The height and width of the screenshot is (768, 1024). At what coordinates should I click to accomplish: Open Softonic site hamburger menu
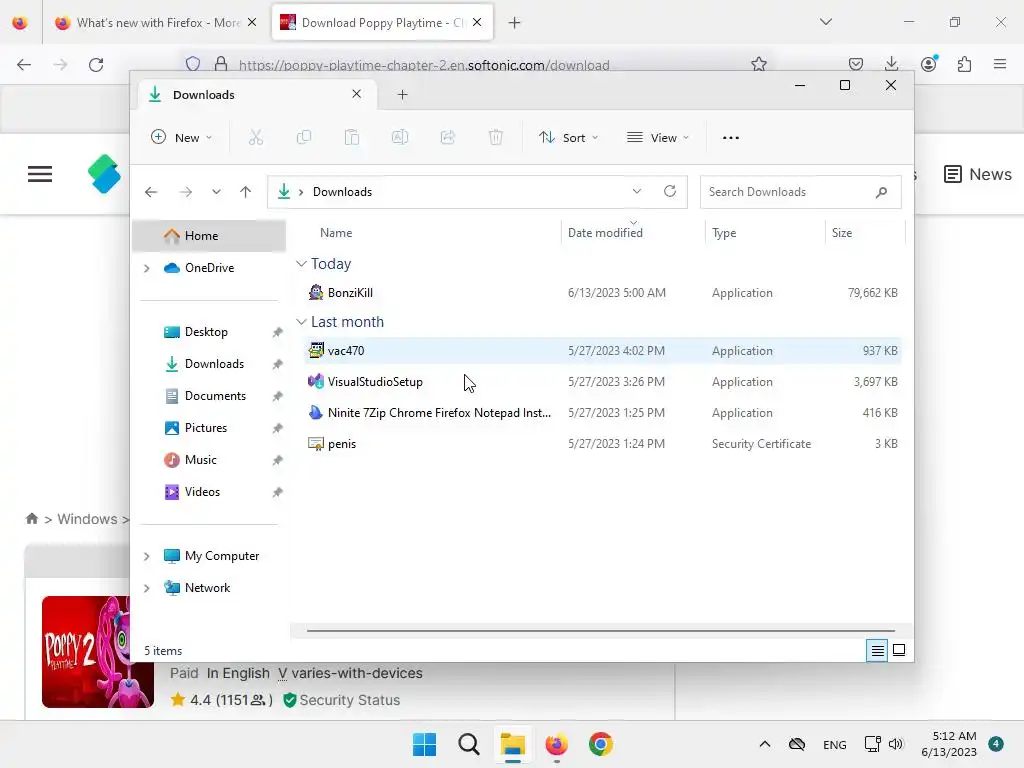40,174
